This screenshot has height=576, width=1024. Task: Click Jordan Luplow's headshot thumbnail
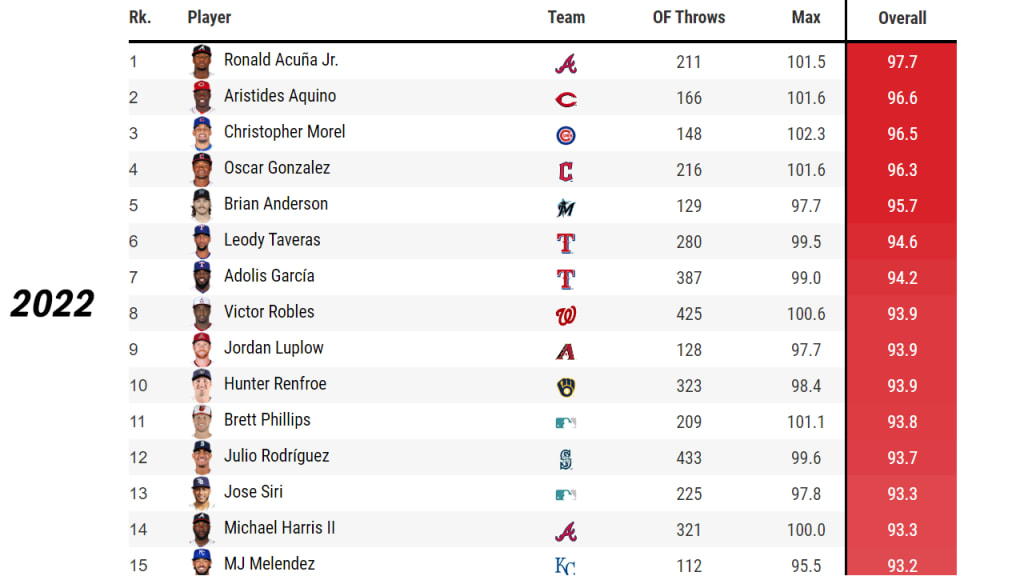[202, 349]
